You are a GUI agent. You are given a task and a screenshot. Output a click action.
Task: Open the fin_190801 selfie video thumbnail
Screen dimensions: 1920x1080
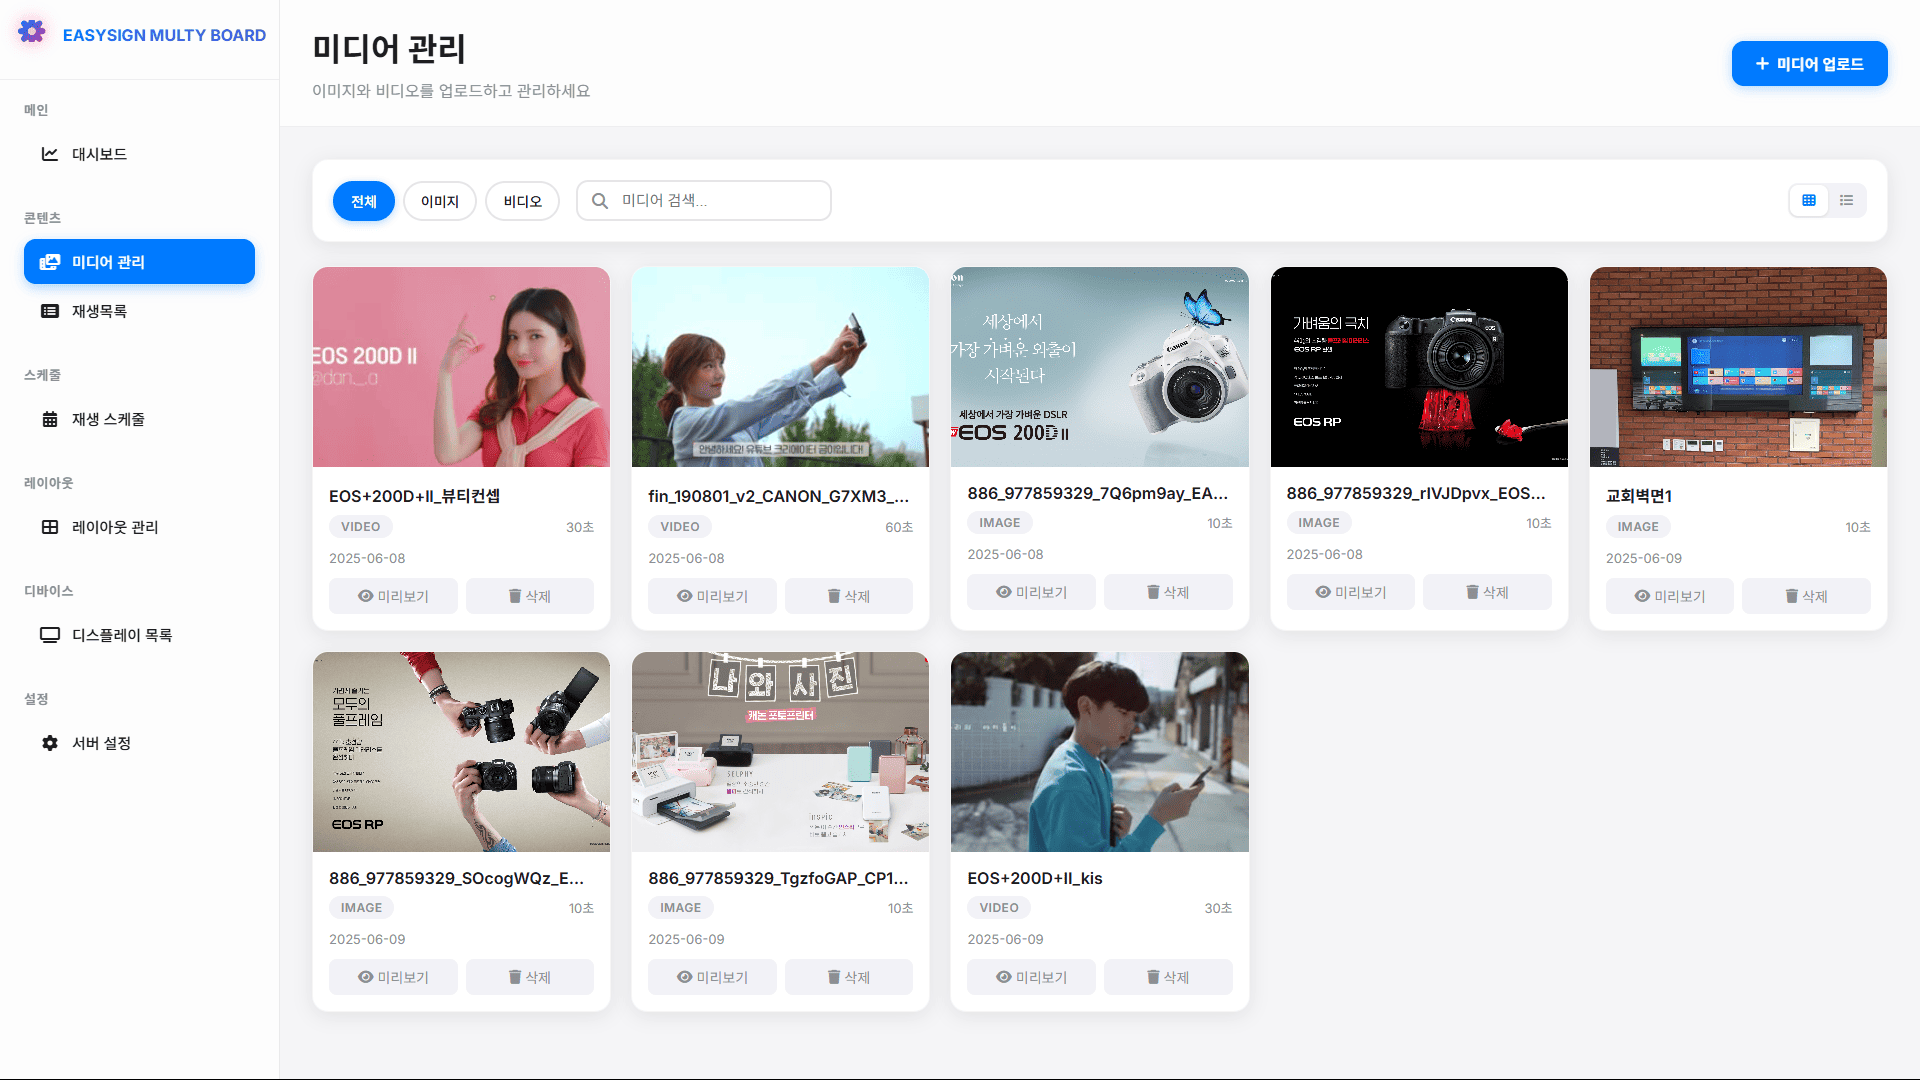(x=780, y=367)
